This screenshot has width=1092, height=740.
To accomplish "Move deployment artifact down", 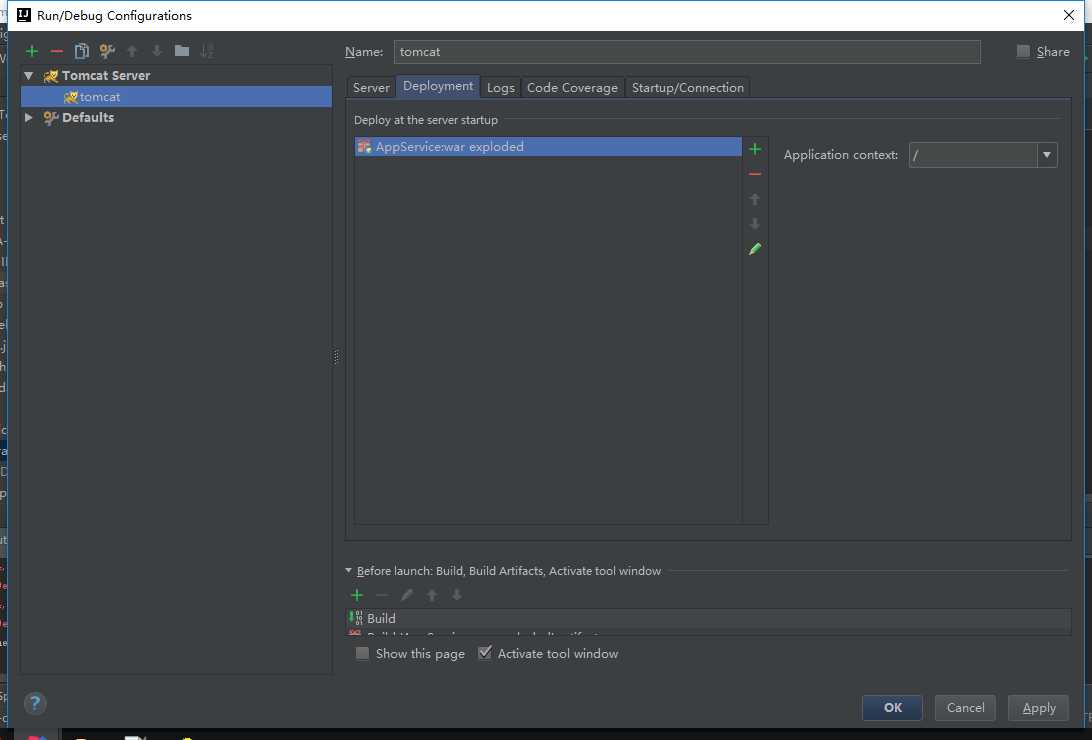I will coord(755,224).
